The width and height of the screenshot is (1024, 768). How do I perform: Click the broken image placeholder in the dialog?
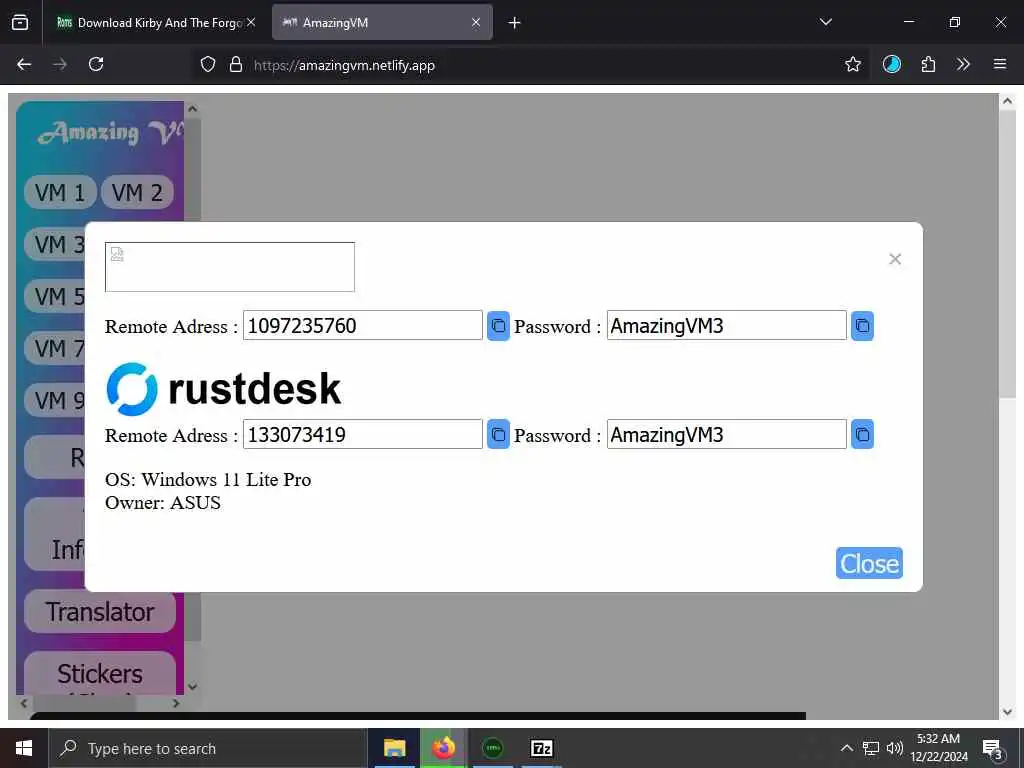click(230, 266)
